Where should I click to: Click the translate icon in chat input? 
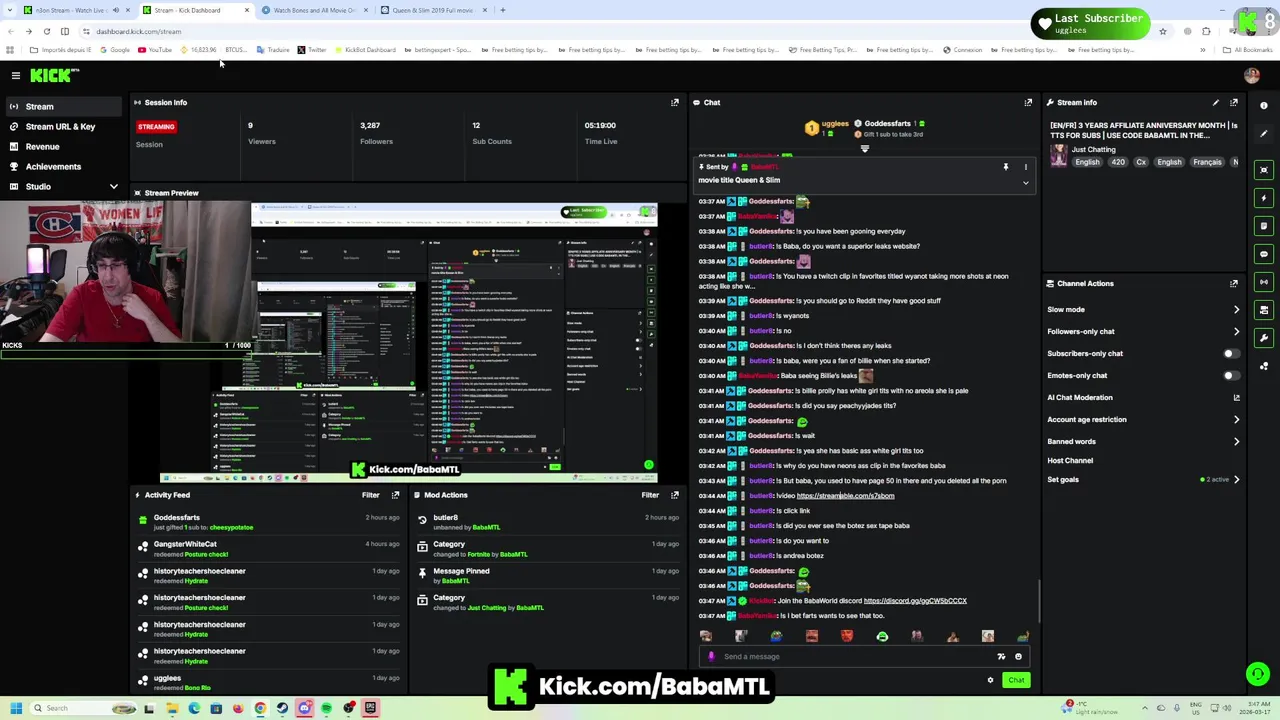coord(1001,657)
